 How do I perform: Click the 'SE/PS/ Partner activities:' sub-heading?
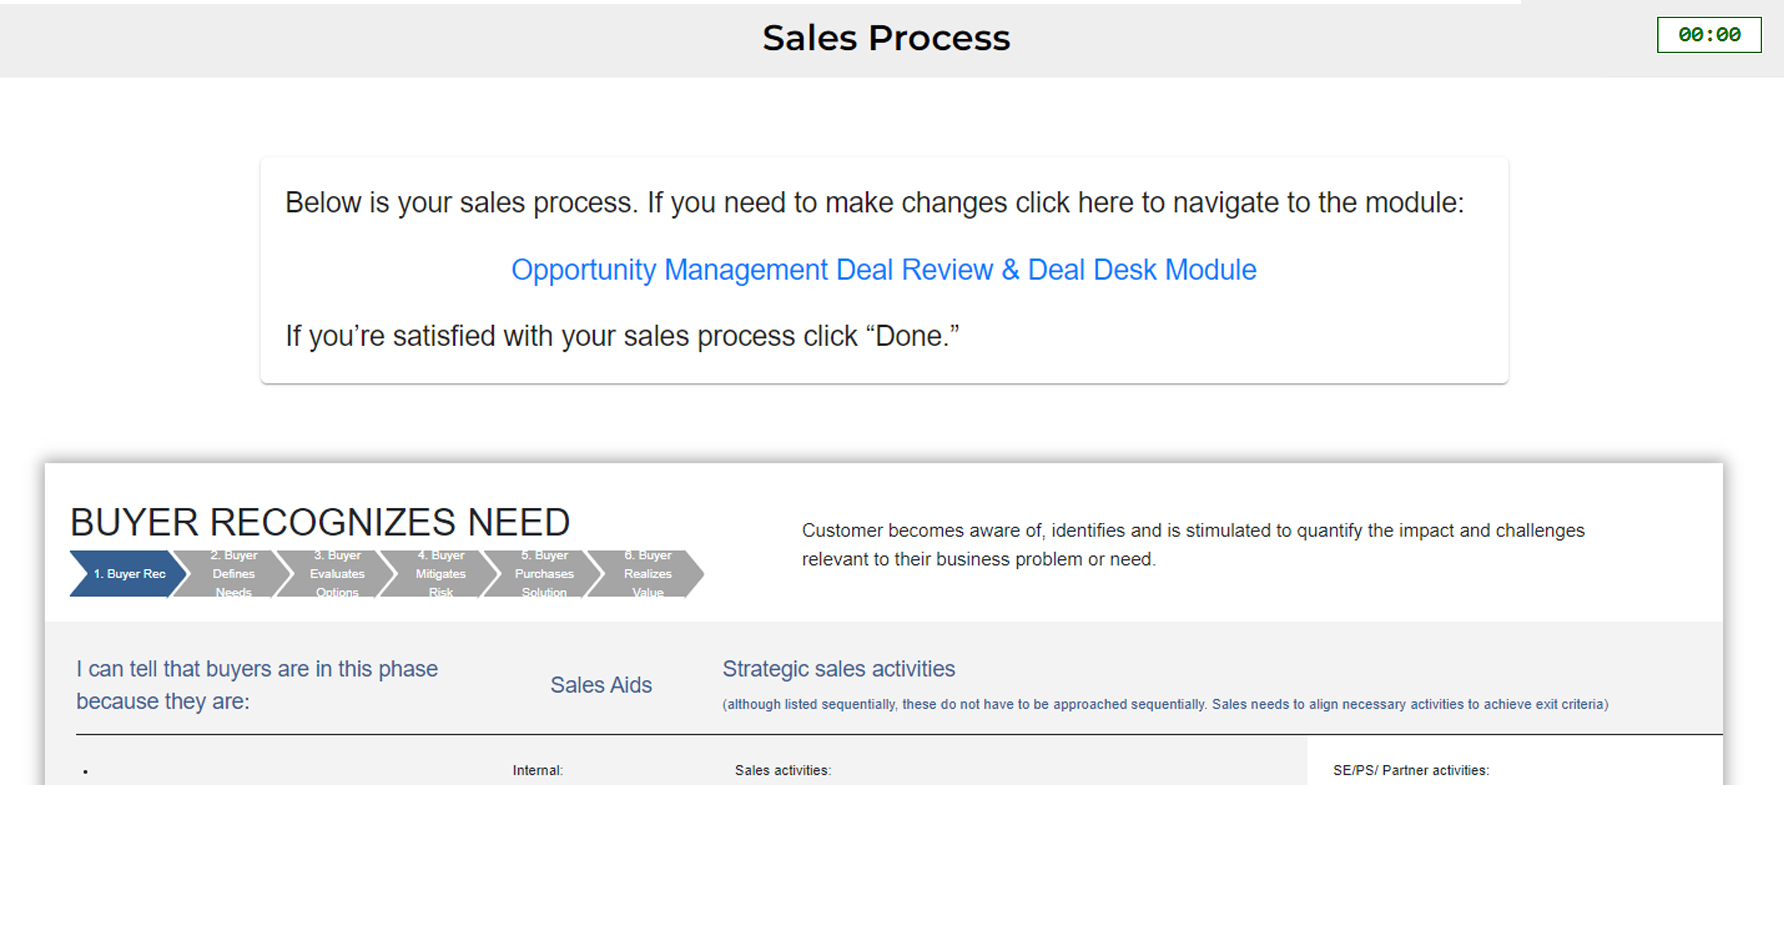[x=1410, y=770]
